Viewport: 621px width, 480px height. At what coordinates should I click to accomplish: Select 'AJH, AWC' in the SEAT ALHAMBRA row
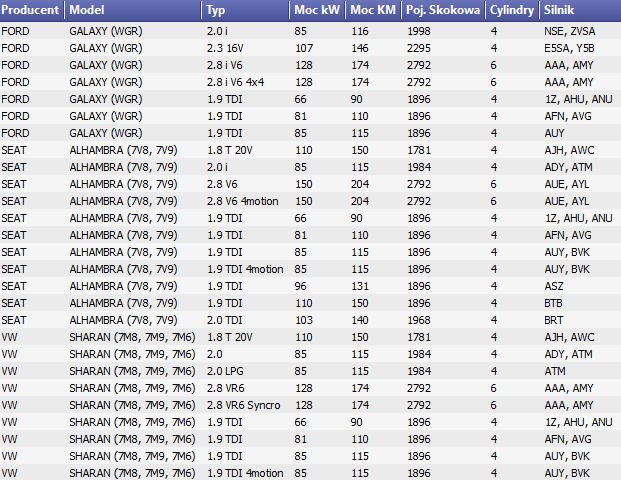569,150
